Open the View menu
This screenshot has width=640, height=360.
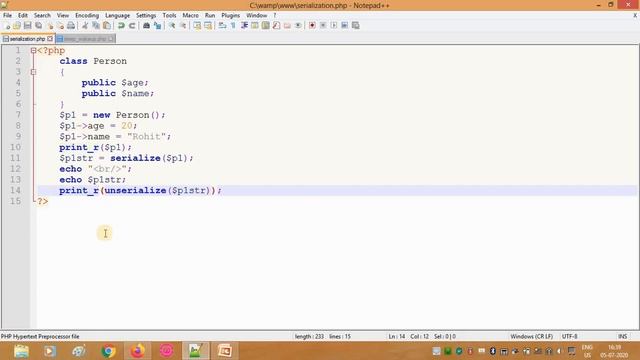pos(62,16)
